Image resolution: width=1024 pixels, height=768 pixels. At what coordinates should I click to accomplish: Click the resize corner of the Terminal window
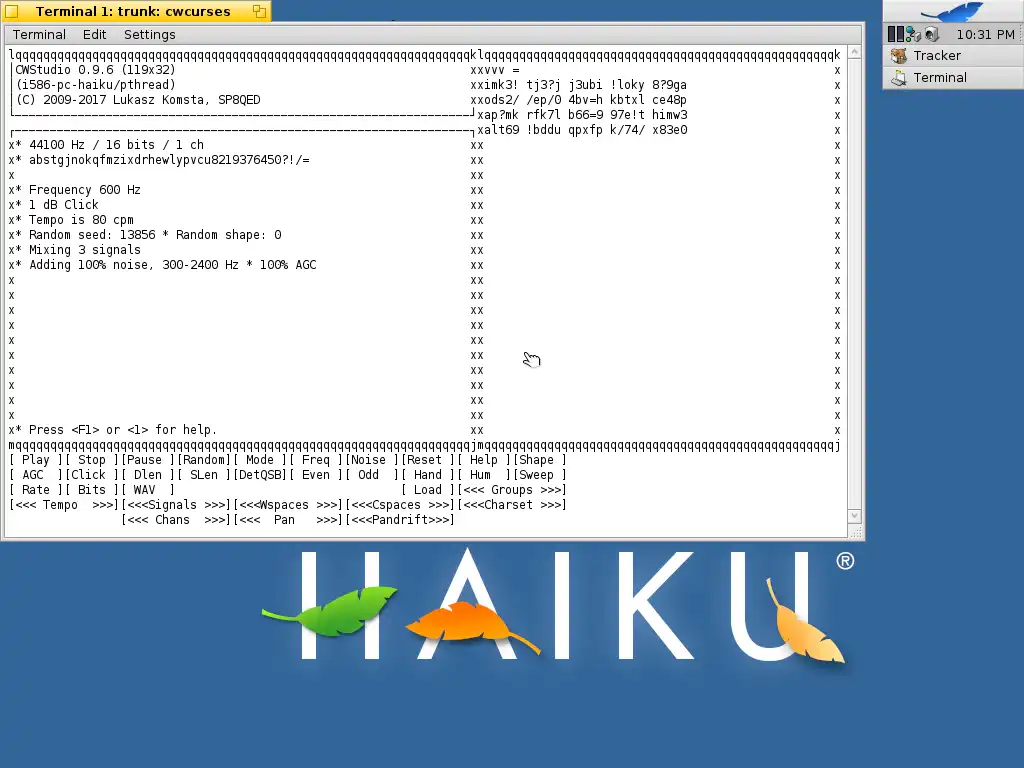click(x=857, y=533)
